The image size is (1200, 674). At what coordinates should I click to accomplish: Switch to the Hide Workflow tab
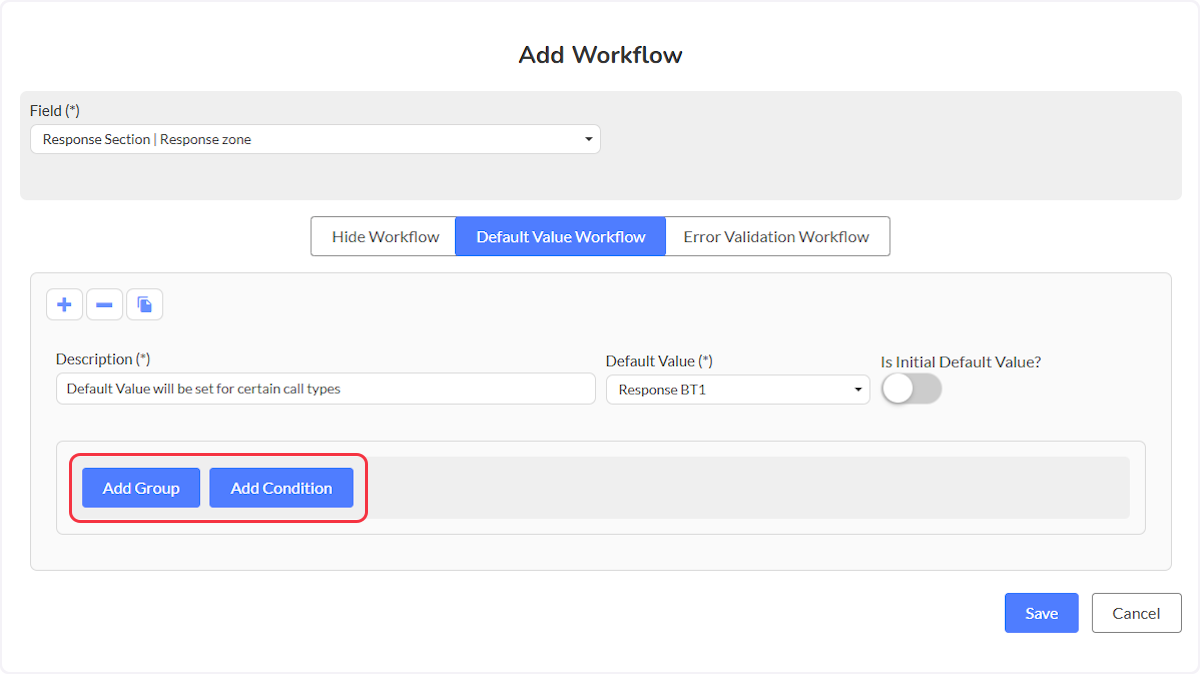click(384, 237)
